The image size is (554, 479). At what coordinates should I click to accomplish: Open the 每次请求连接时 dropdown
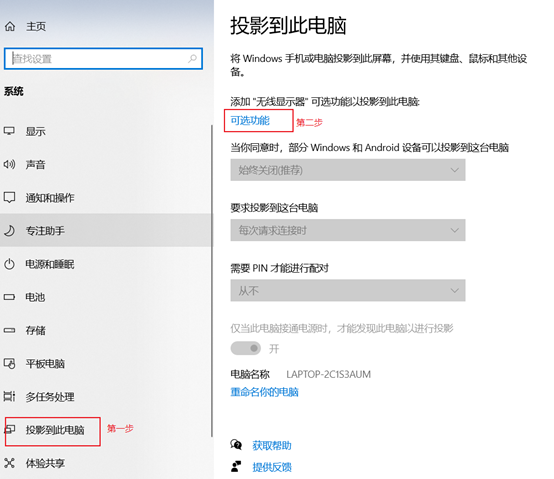348,230
